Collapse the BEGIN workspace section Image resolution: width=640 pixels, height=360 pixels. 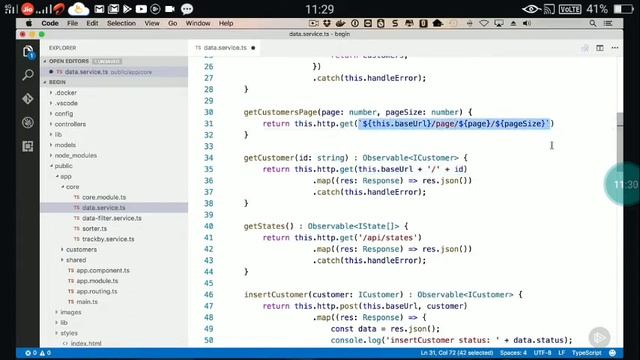(x=57, y=82)
